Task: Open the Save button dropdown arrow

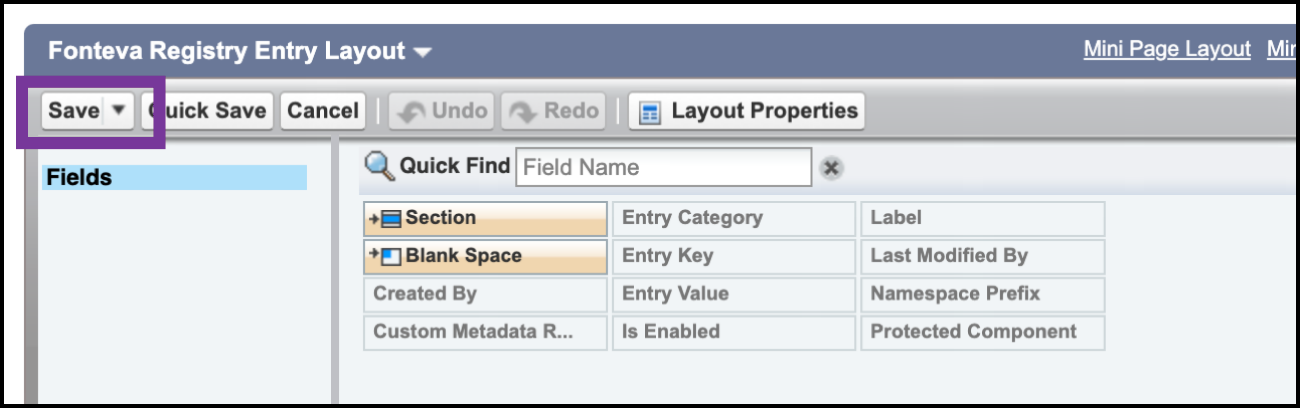Action: (x=118, y=110)
